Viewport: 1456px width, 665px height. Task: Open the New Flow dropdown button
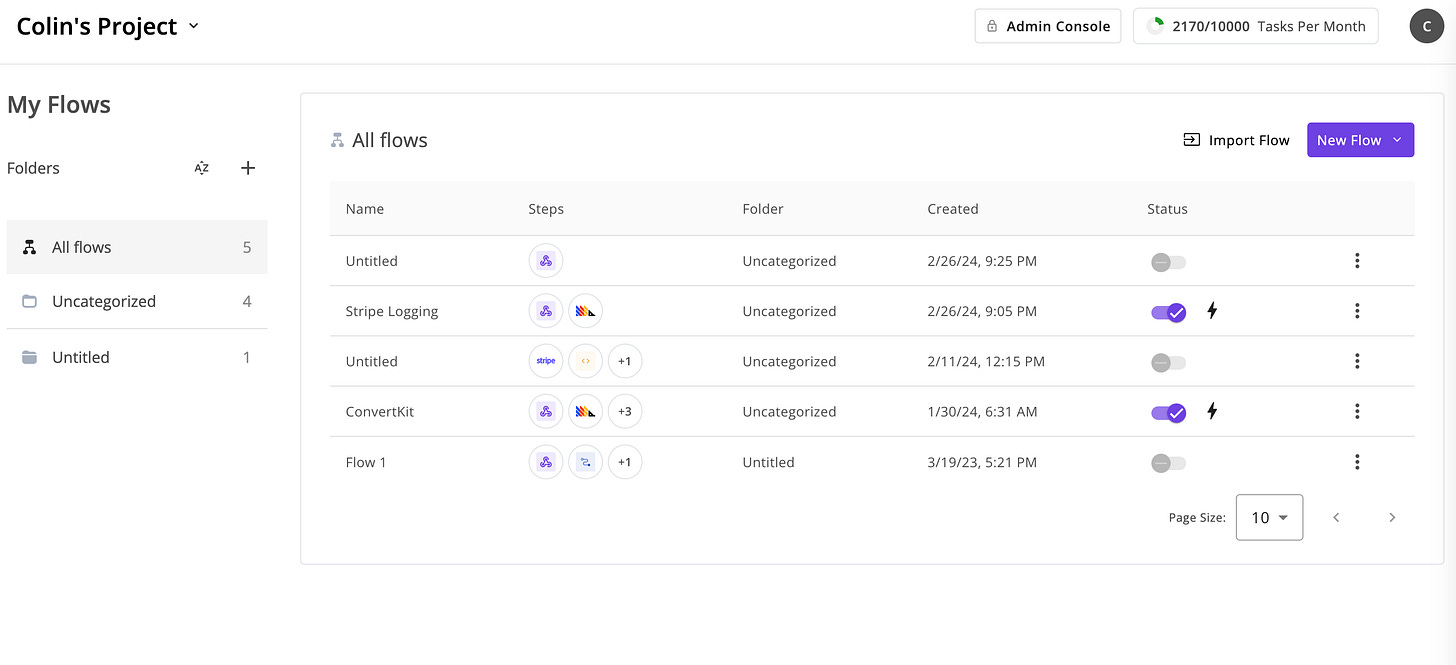tap(1360, 140)
